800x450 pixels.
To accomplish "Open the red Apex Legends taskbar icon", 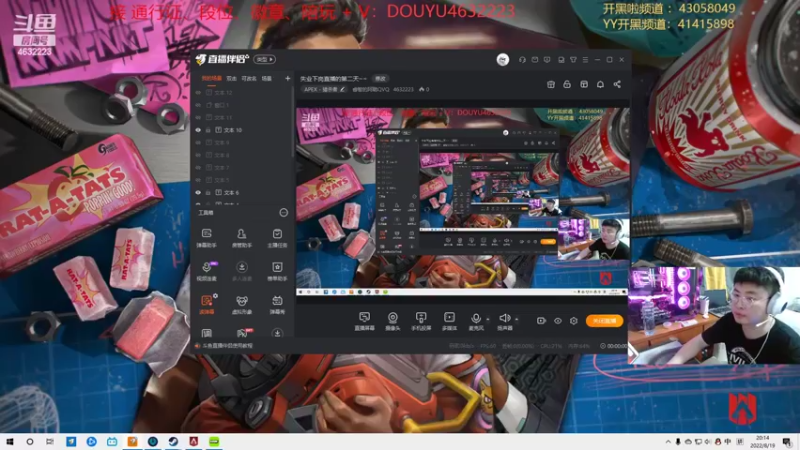I will (x=193, y=442).
